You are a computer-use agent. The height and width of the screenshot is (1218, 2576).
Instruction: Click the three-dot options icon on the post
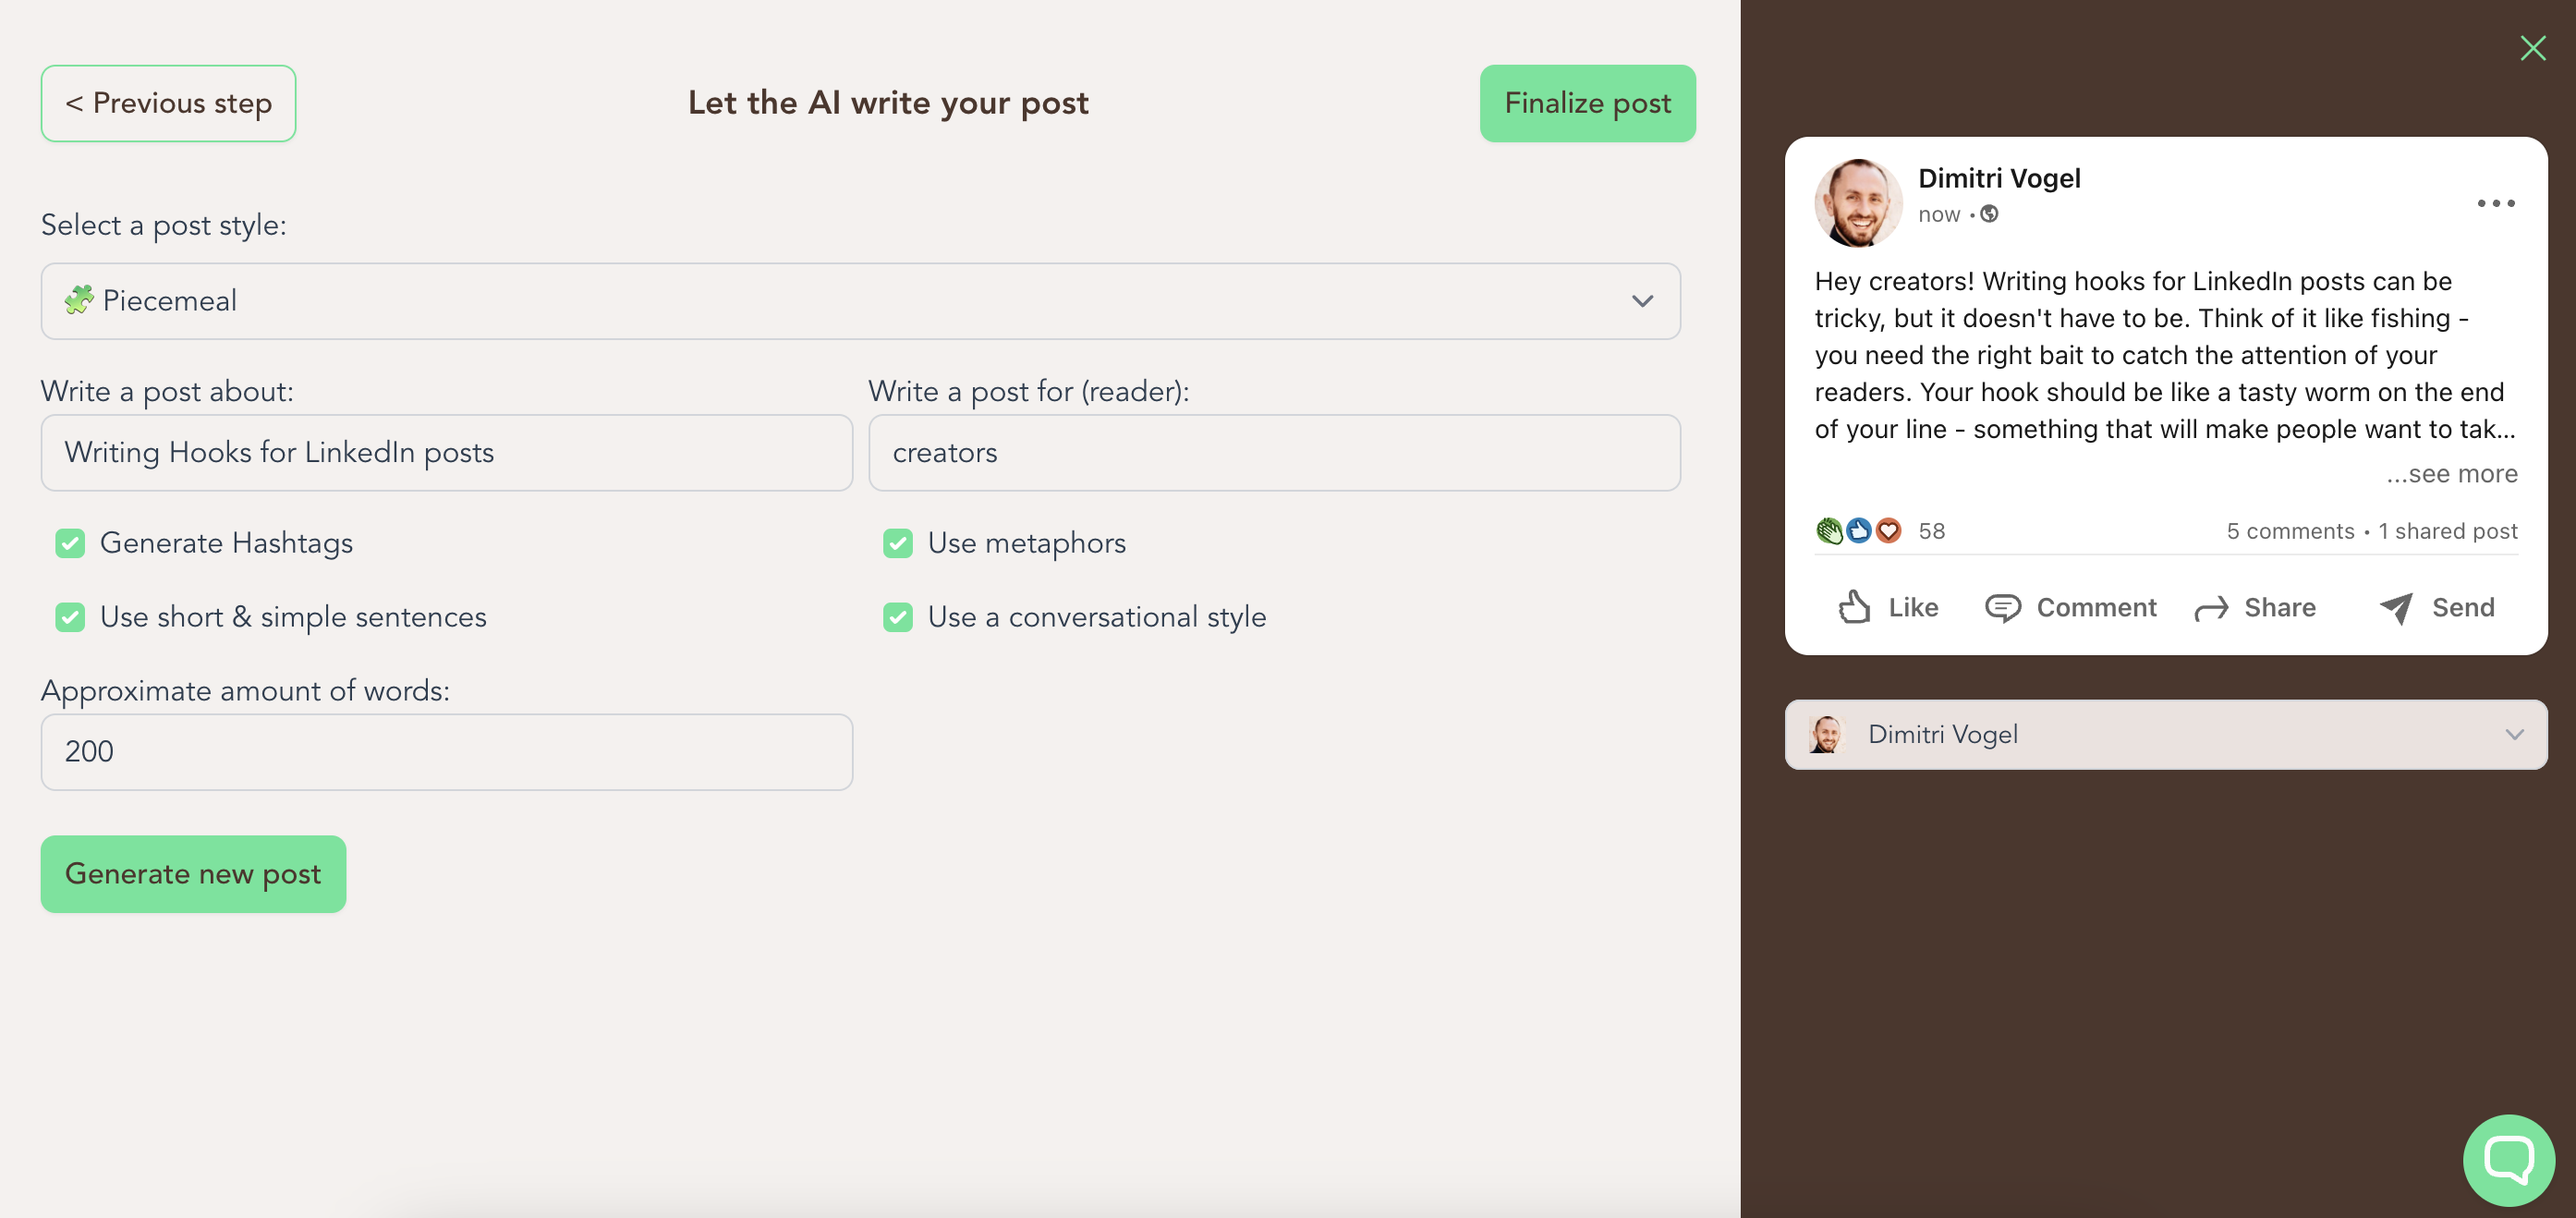pos(2495,203)
